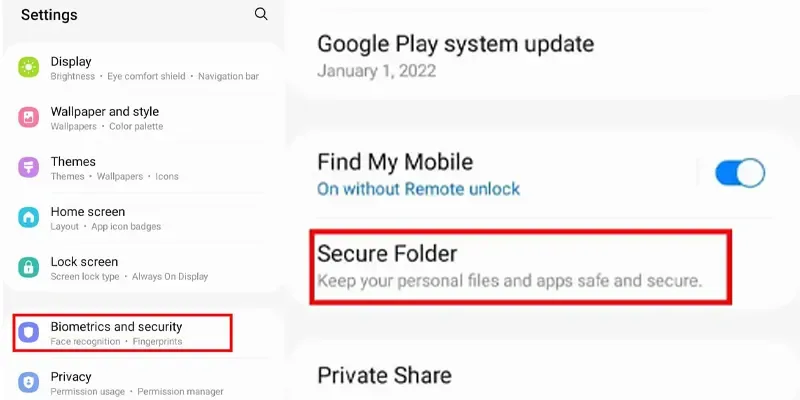Tap the purple Themes brush icon
The height and width of the screenshot is (400, 800).
[29, 167]
